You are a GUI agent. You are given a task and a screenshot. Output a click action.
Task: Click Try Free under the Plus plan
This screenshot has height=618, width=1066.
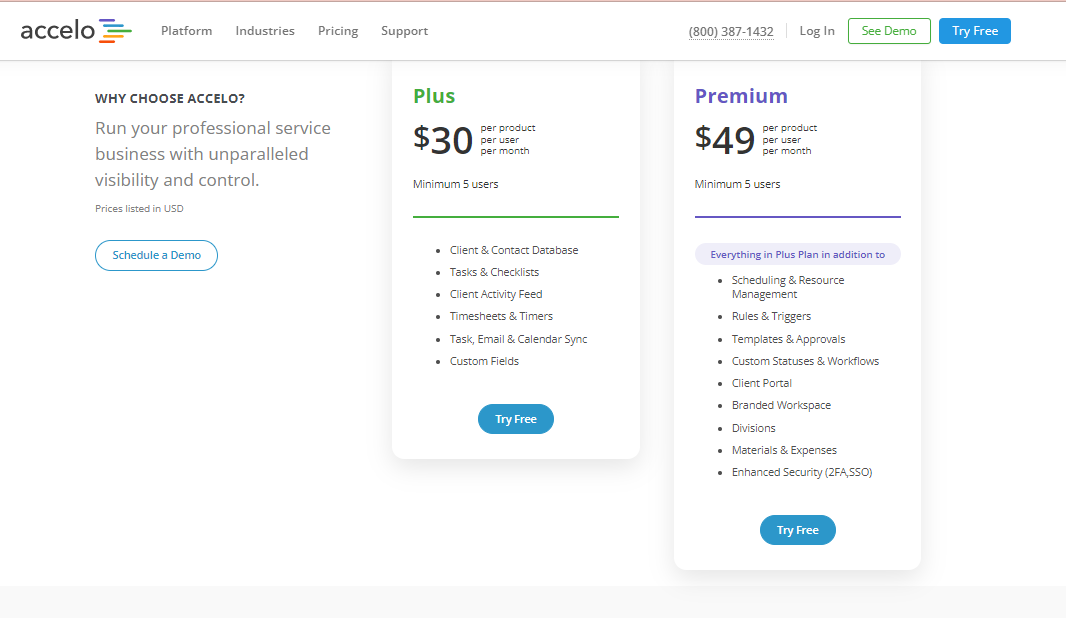coord(516,419)
